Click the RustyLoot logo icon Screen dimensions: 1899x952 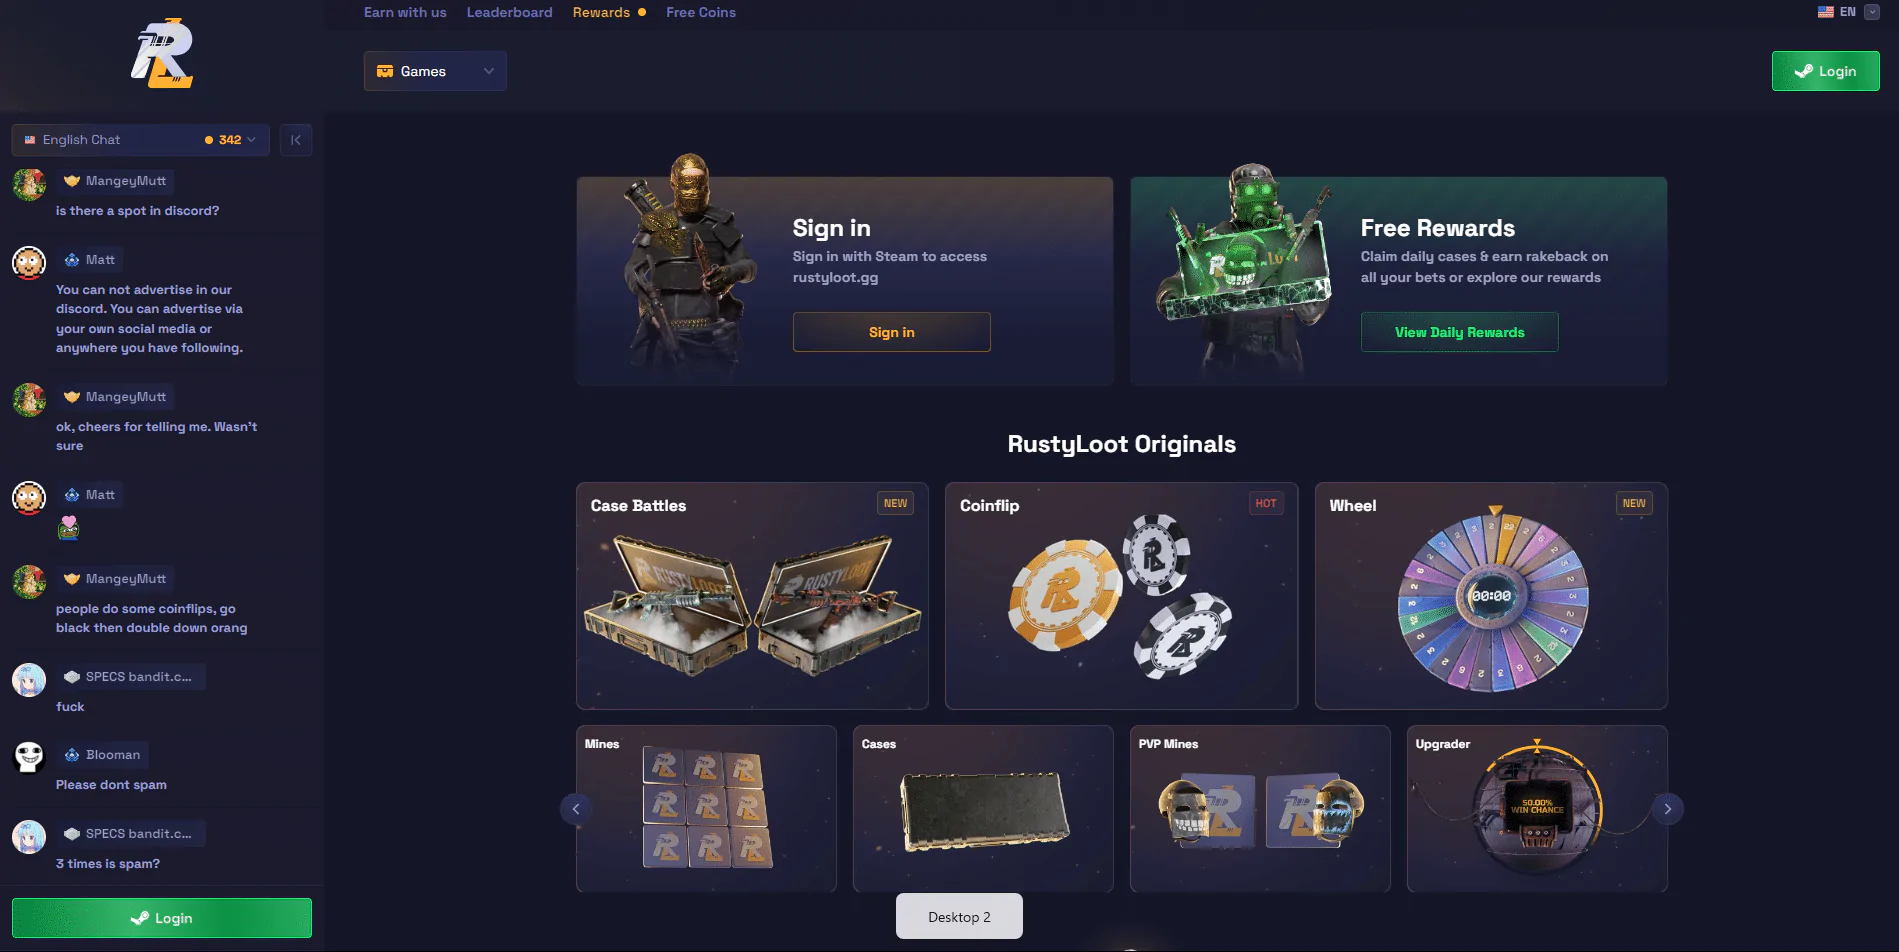pyautogui.click(x=162, y=53)
